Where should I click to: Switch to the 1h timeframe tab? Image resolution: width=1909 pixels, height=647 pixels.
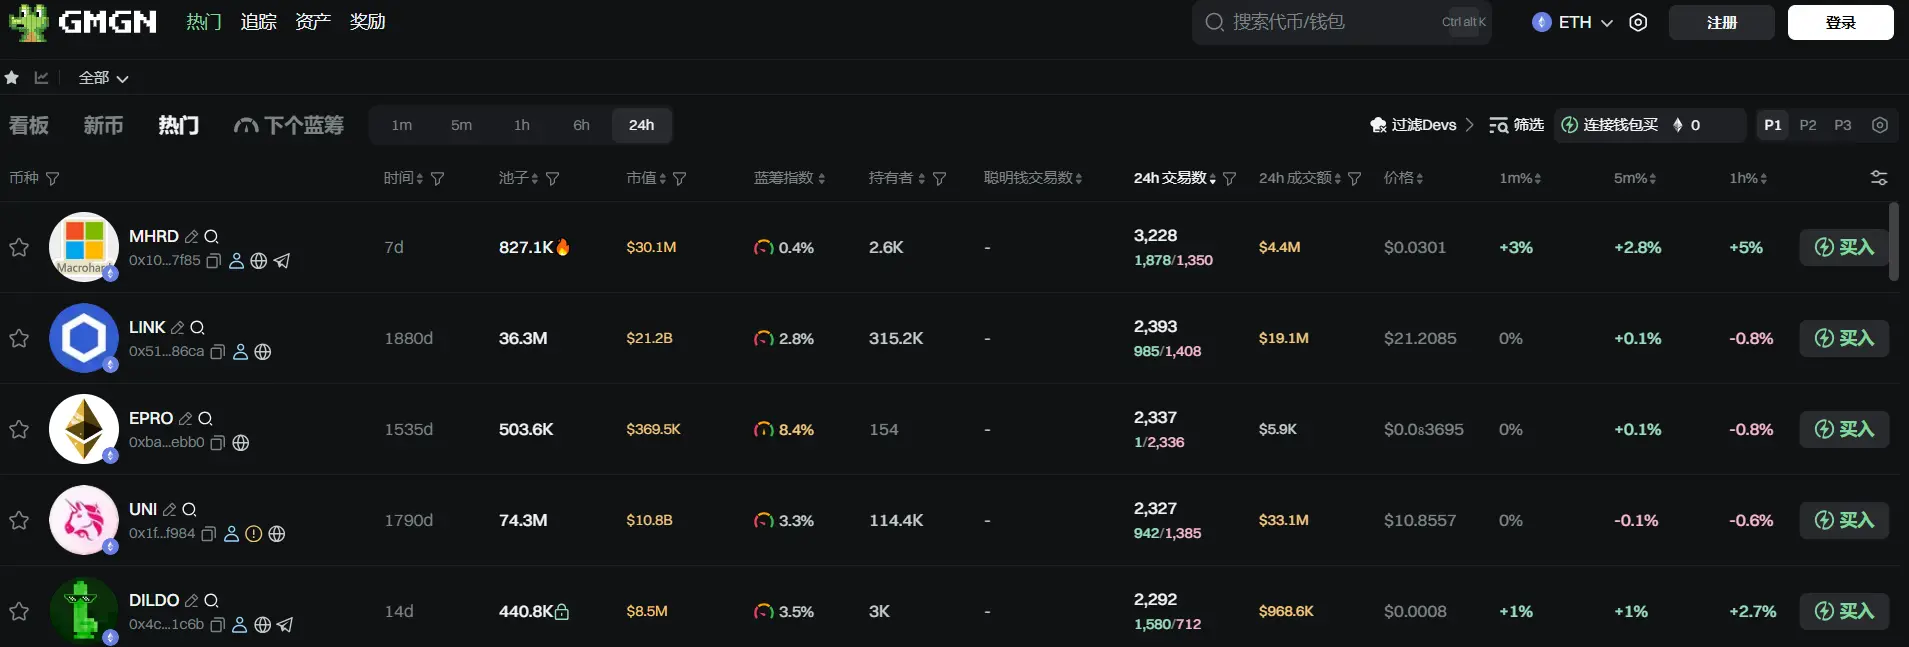(x=522, y=125)
